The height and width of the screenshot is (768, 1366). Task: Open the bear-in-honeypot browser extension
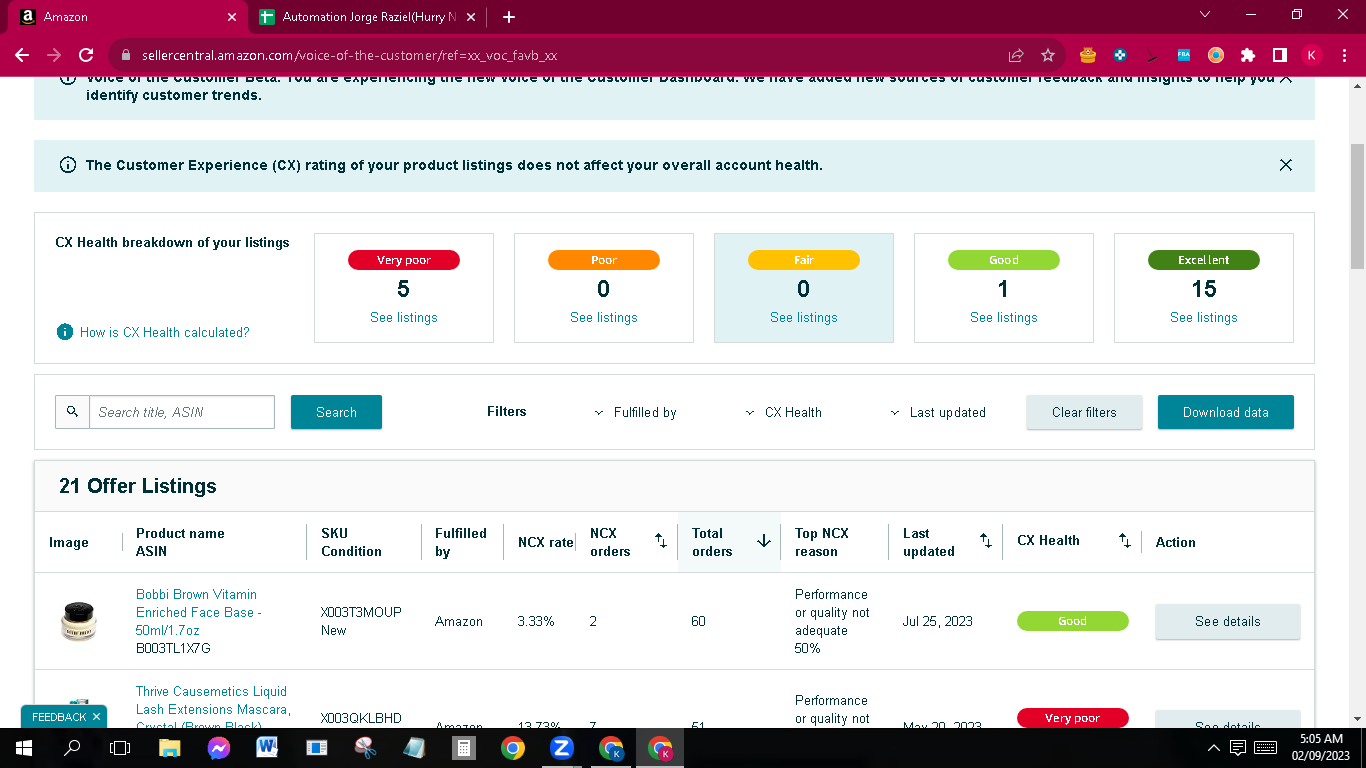coord(1088,55)
